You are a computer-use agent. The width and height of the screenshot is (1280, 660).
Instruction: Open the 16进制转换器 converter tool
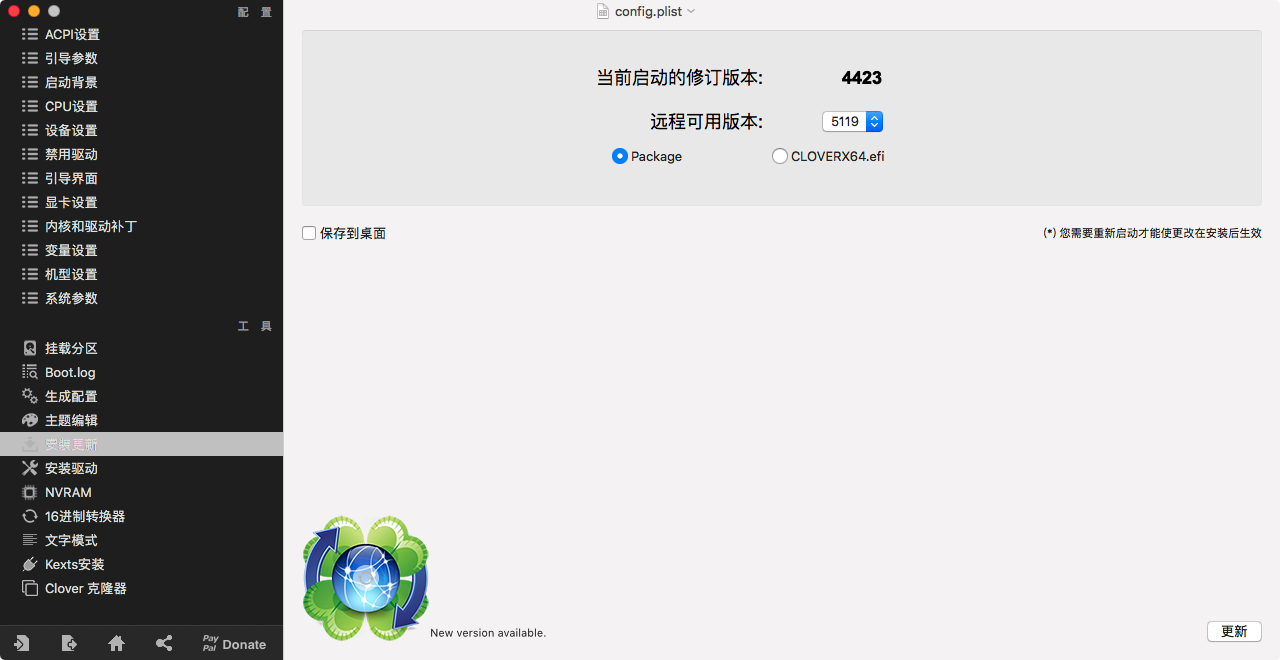coord(141,516)
